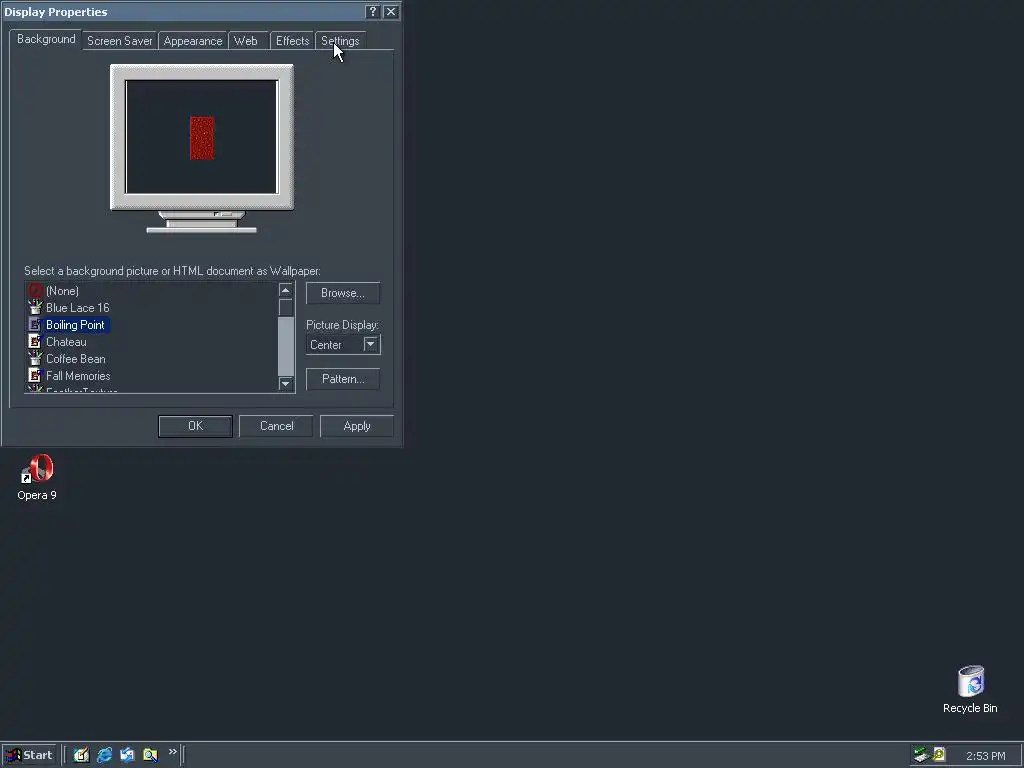Choose Chateau from the wallpaper list
Screen dimensions: 1024x768
tap(66, 342)
